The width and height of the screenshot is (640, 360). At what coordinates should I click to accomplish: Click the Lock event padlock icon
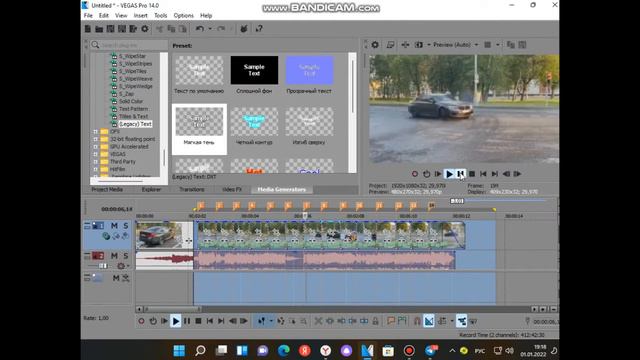376,321
